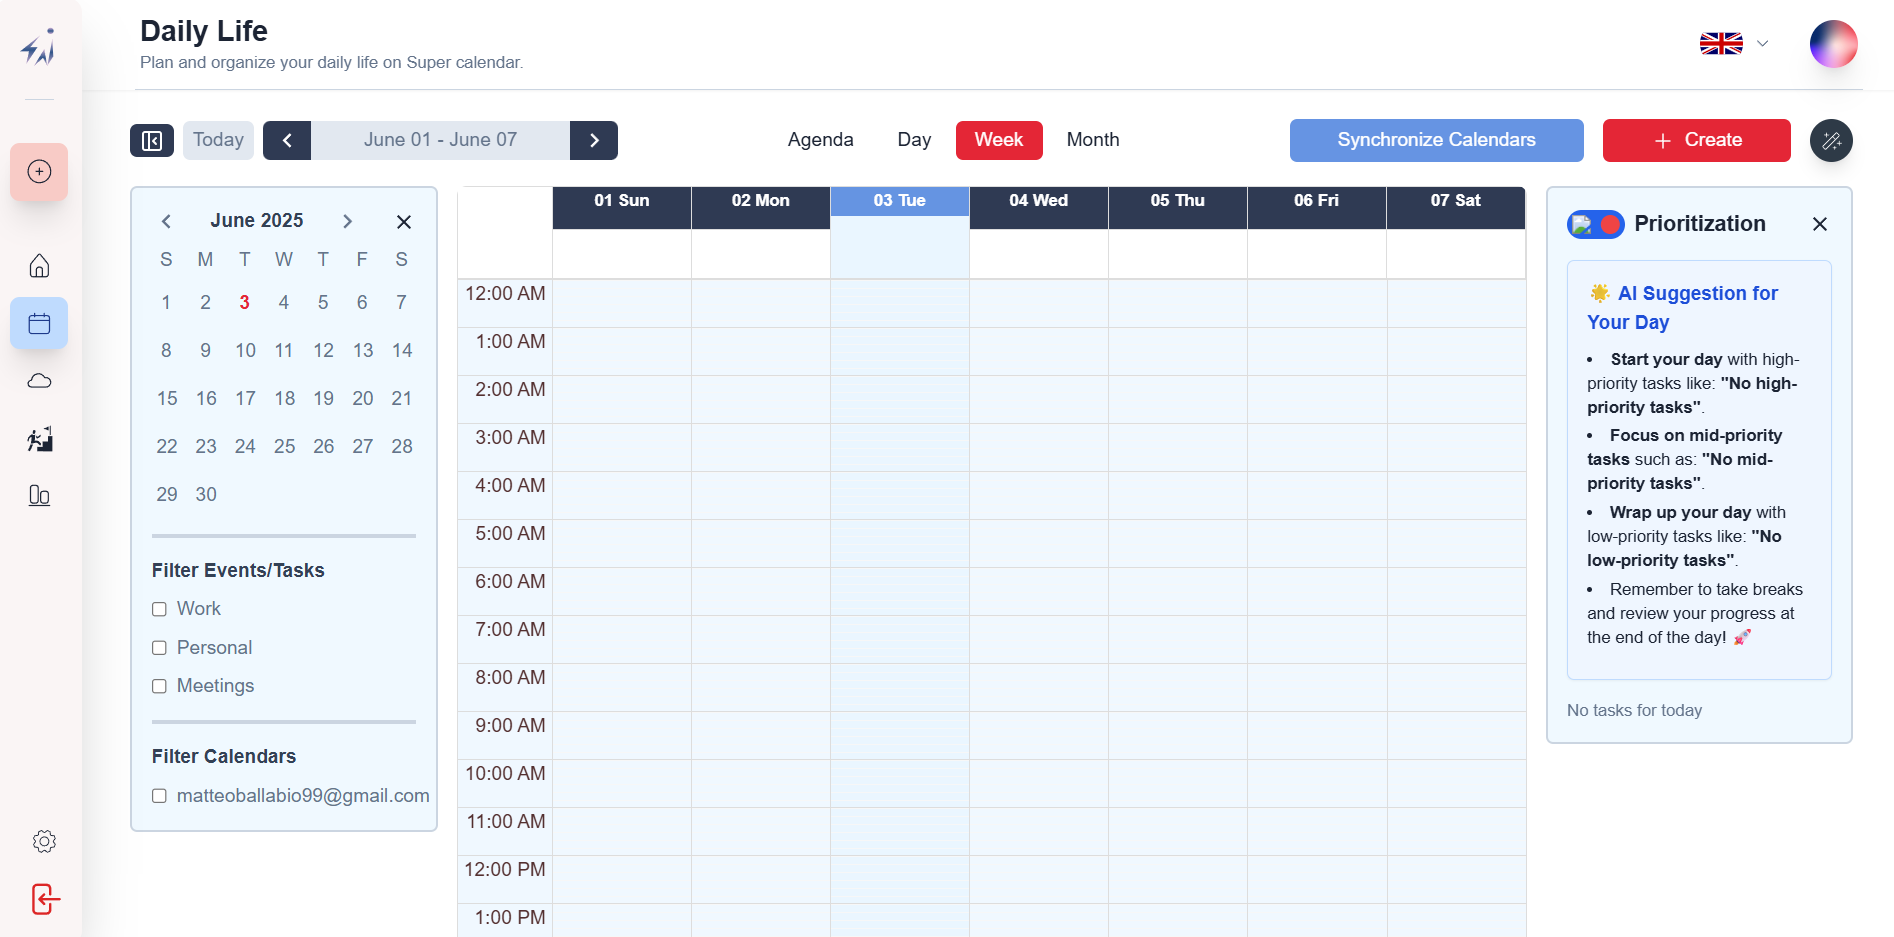Go to next month in mini calendar
This screenshot has width=1894, height=937.
(347, 221)
